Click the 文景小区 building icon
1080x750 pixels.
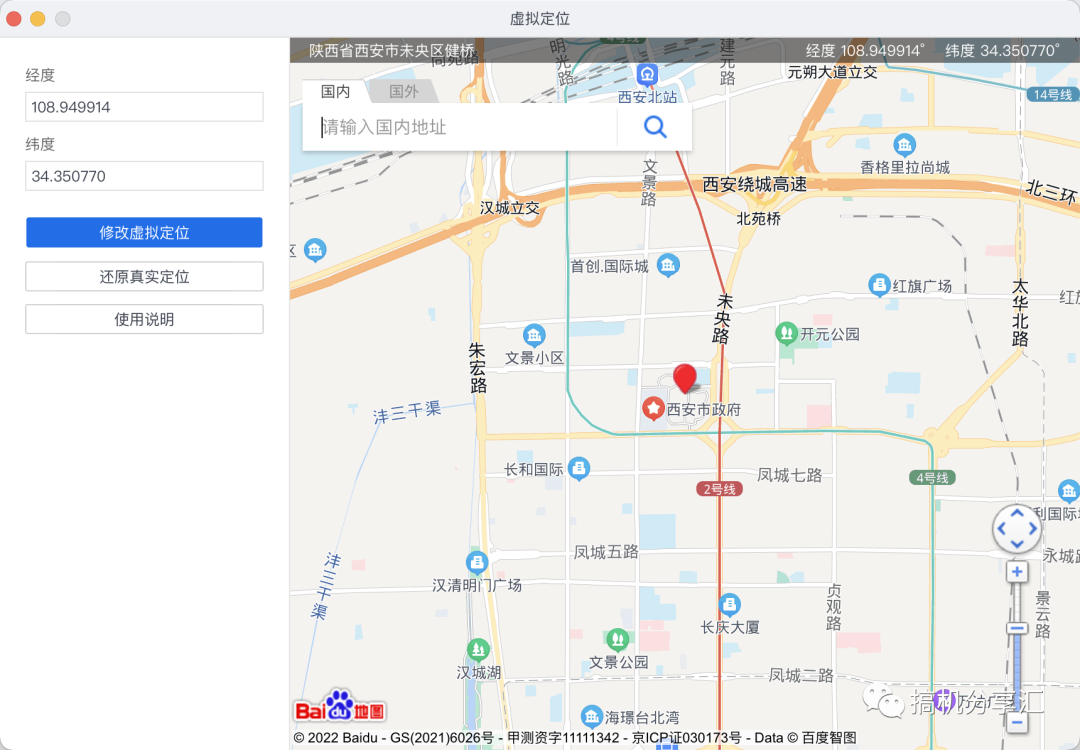534,335
